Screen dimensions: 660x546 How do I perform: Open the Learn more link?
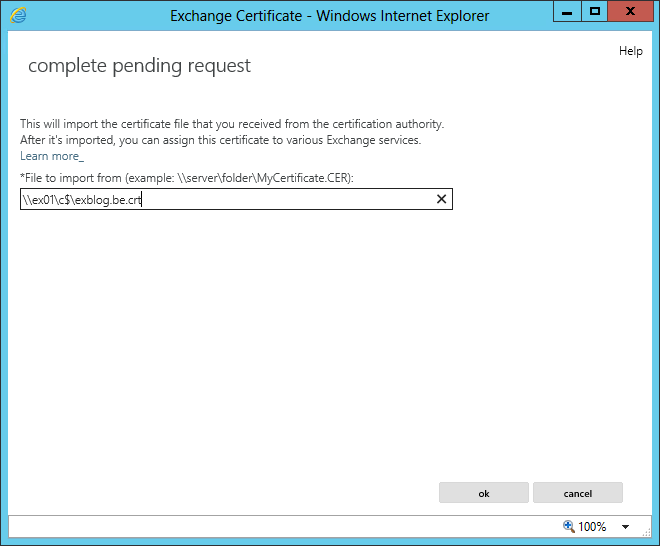[52, 156]
